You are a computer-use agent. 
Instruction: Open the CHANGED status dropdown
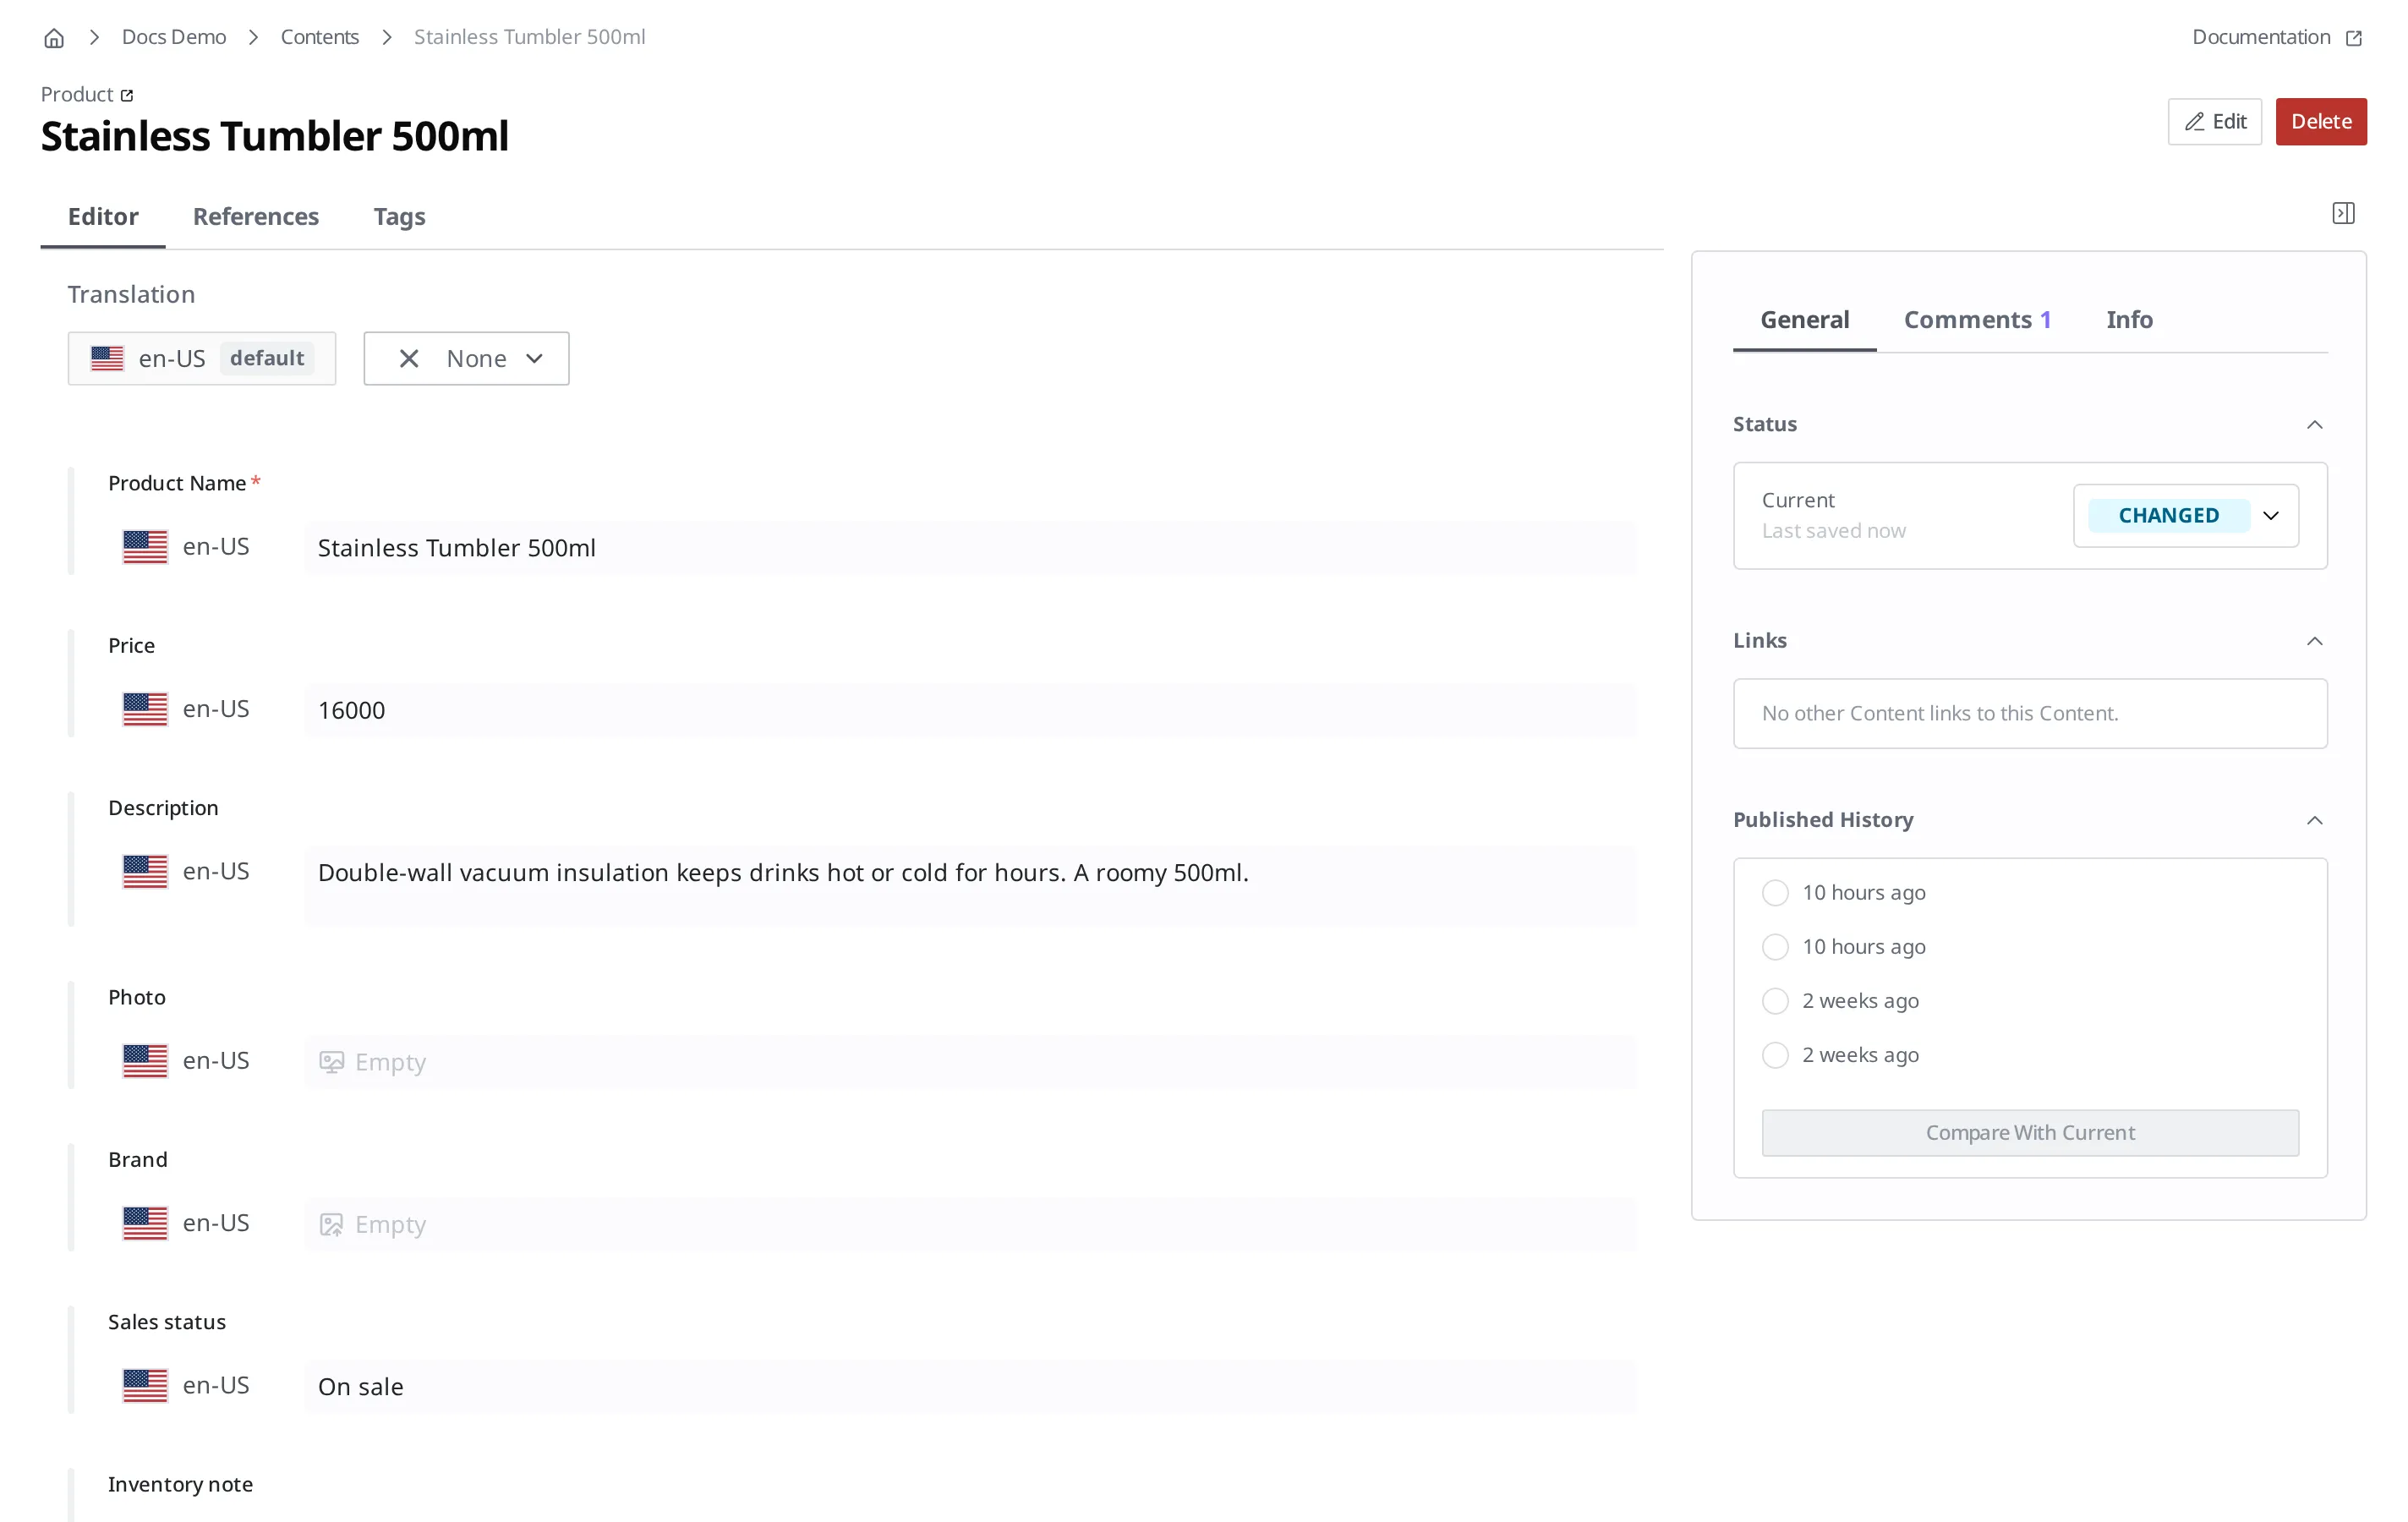(2185, 515)
